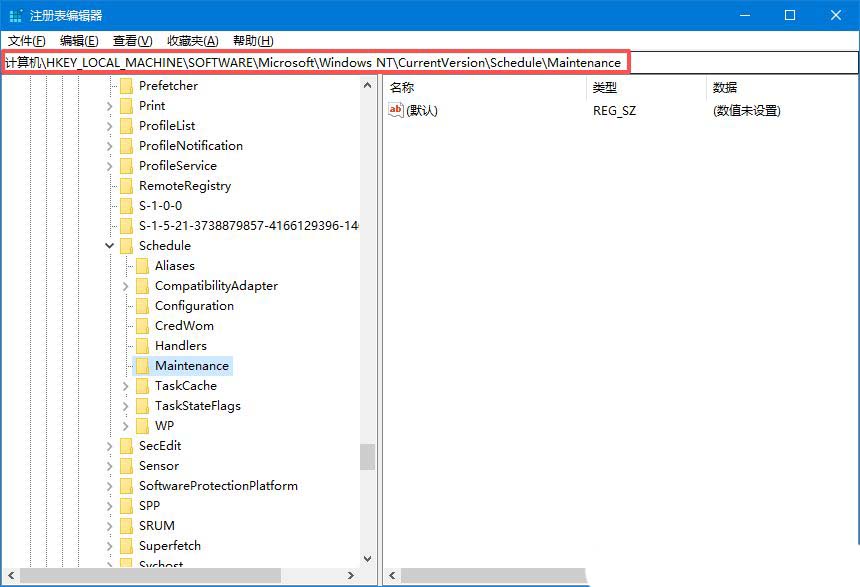Open the 查看(V) menu
860x587 pixels.
(x=132, y=41)
